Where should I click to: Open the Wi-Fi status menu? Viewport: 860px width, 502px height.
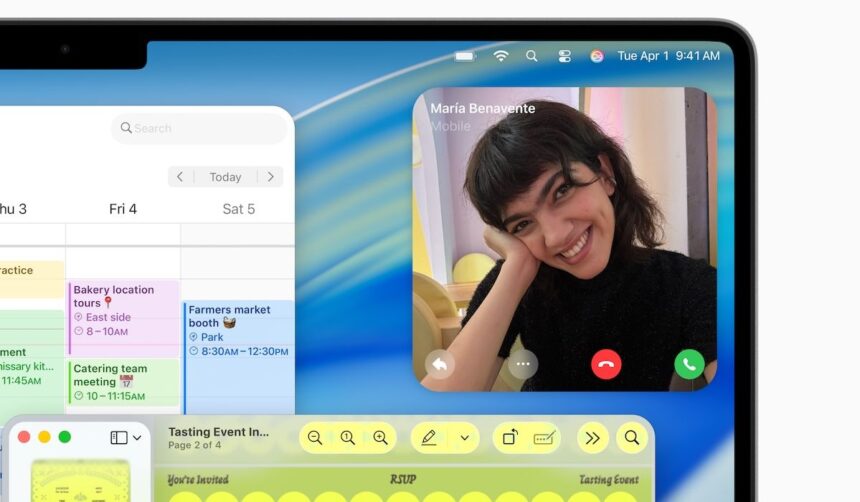click(500, 56)
